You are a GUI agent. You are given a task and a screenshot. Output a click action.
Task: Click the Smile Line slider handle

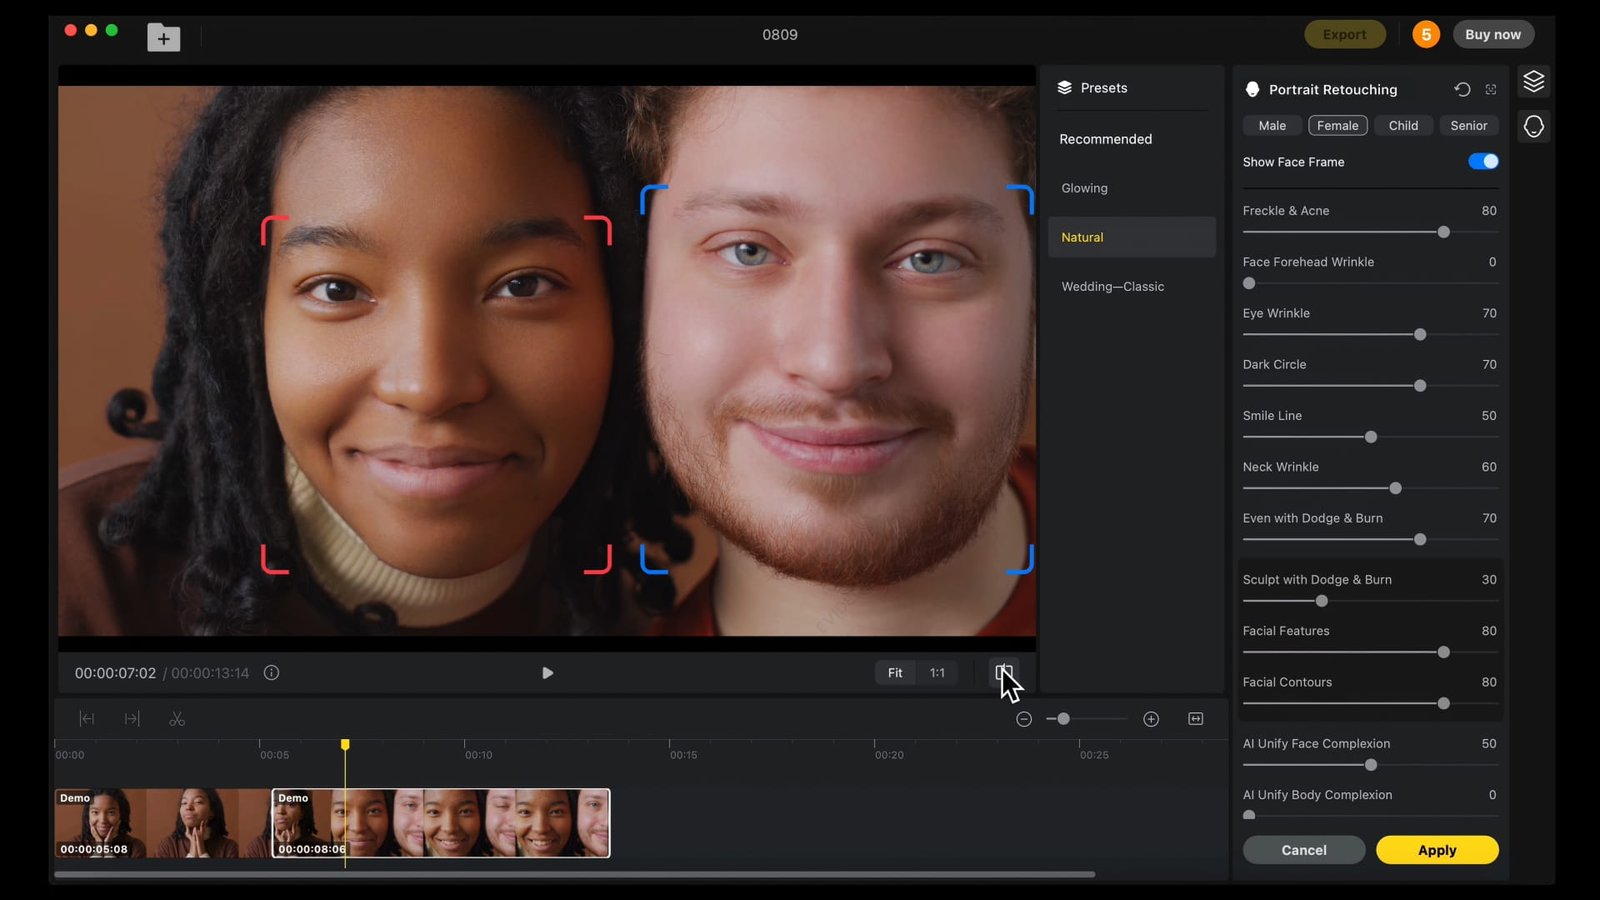coord(1371,437)
